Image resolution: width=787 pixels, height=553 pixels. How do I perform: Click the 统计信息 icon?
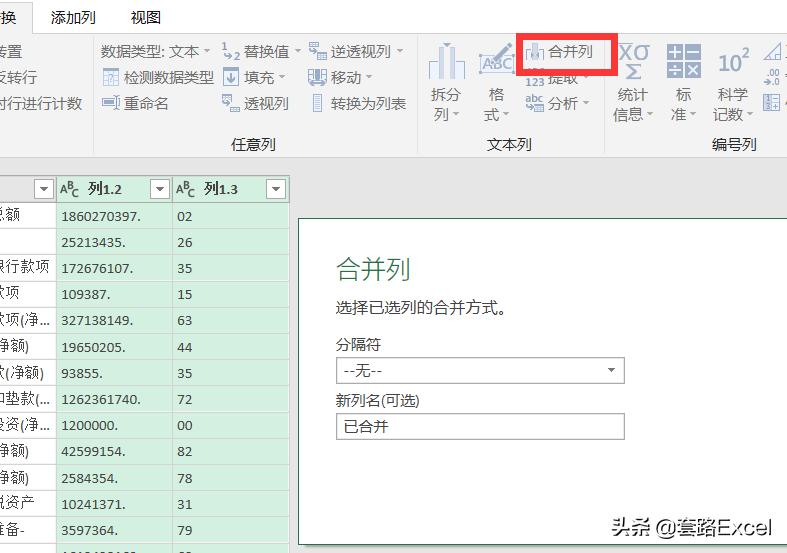634,62
